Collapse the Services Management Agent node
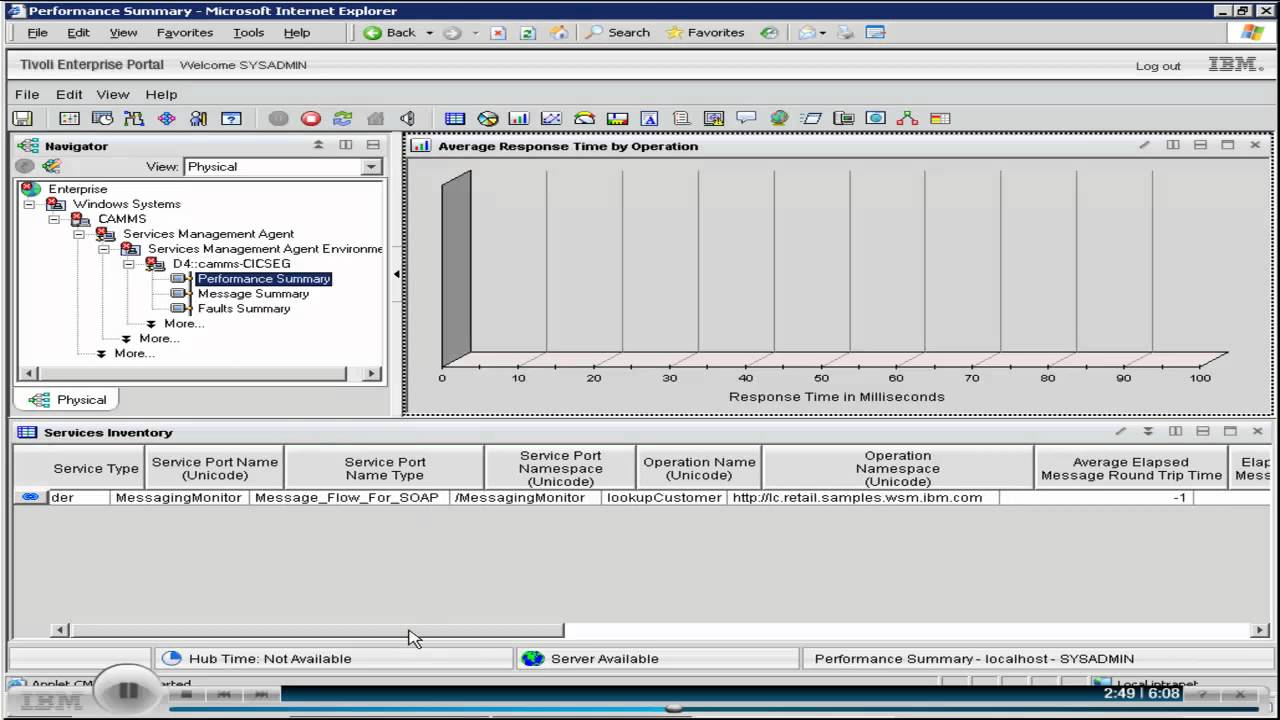This screenshot has width=1280, height=720. 79,234
